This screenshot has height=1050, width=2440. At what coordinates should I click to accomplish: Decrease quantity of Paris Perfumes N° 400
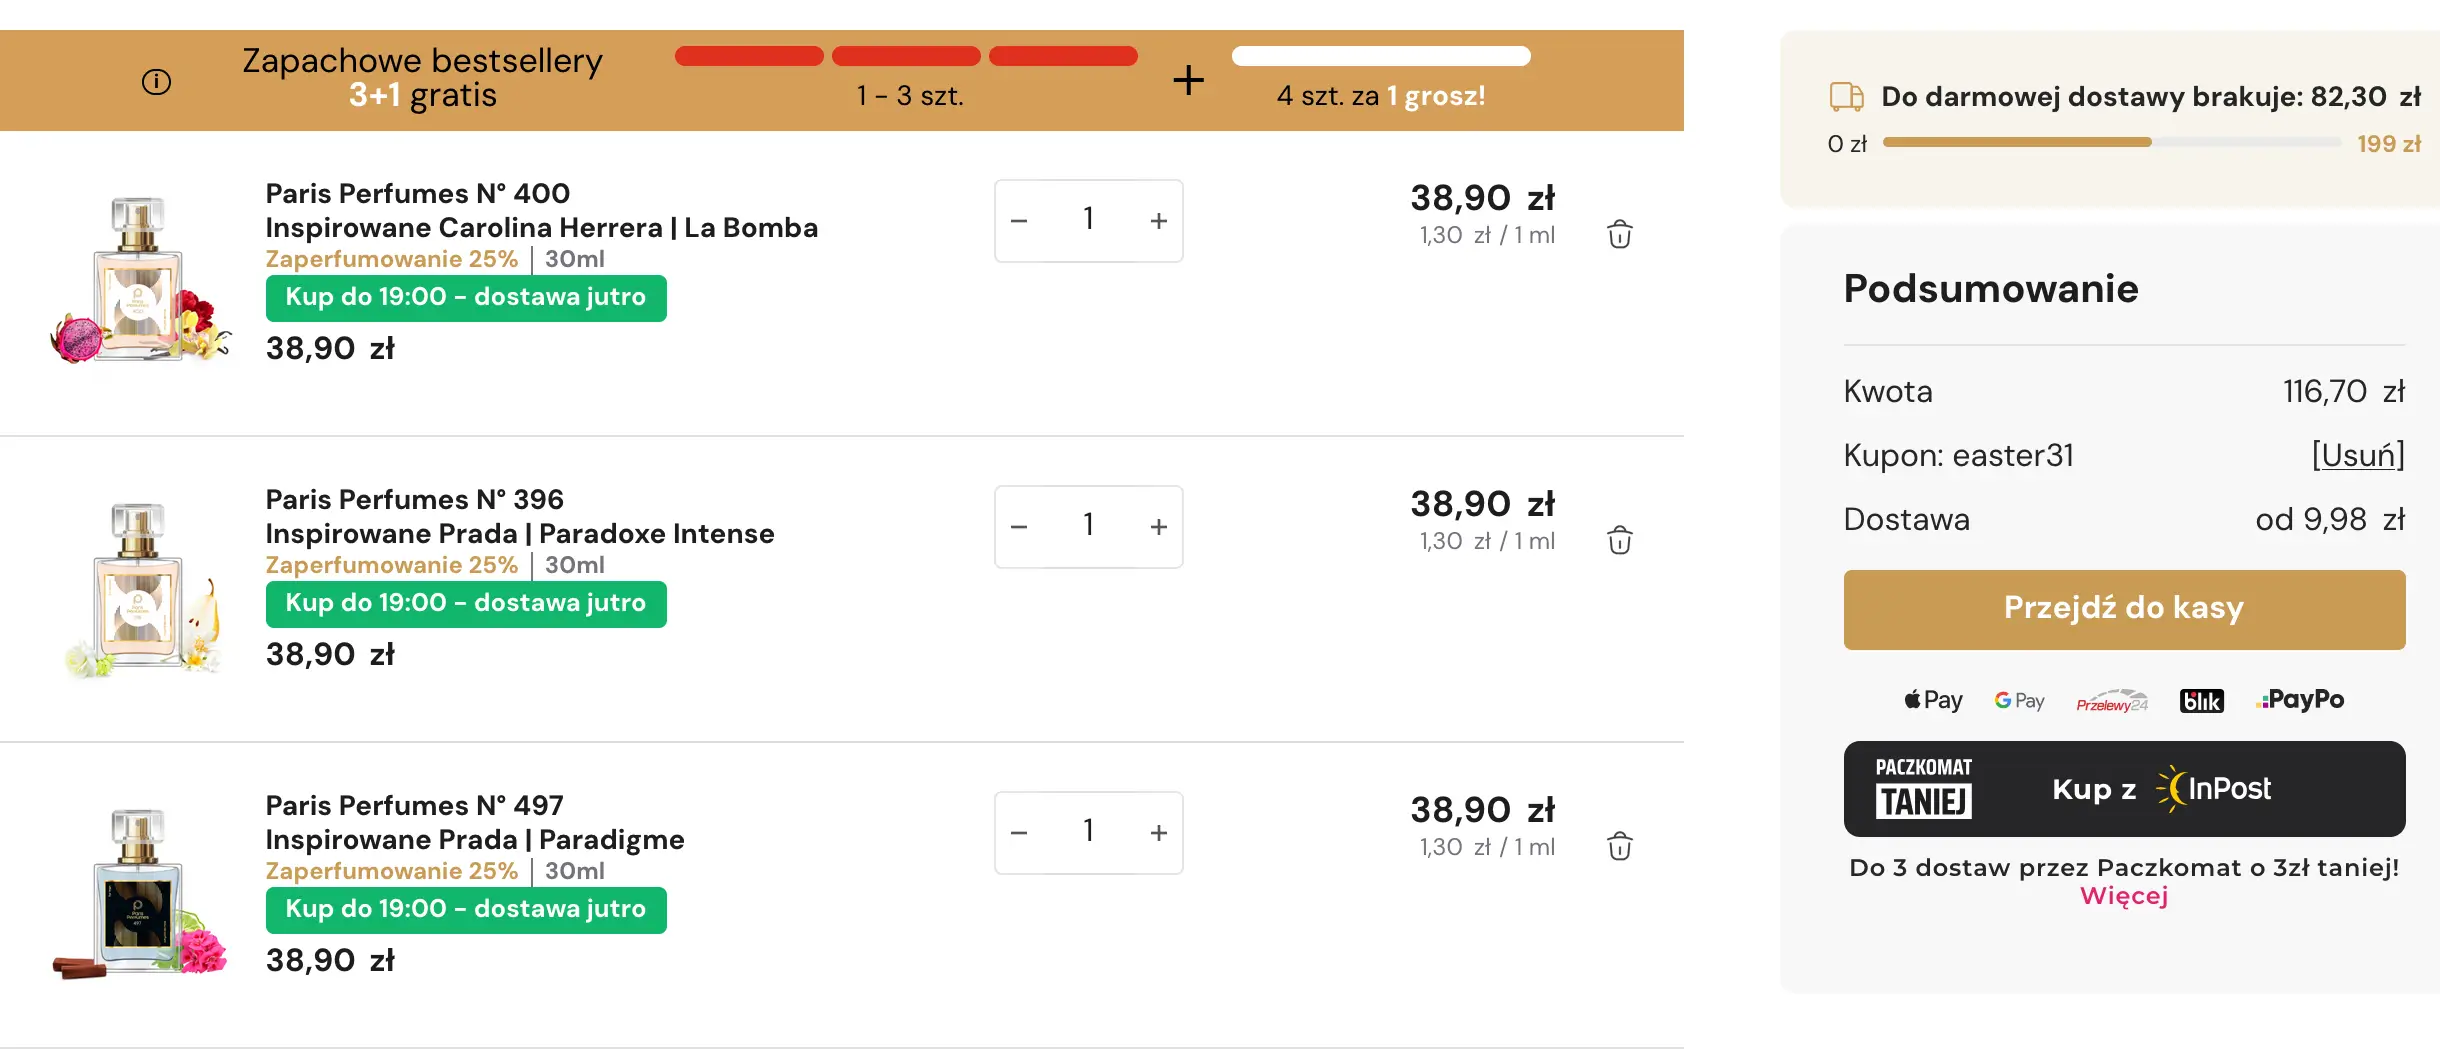click(1019, 221)
